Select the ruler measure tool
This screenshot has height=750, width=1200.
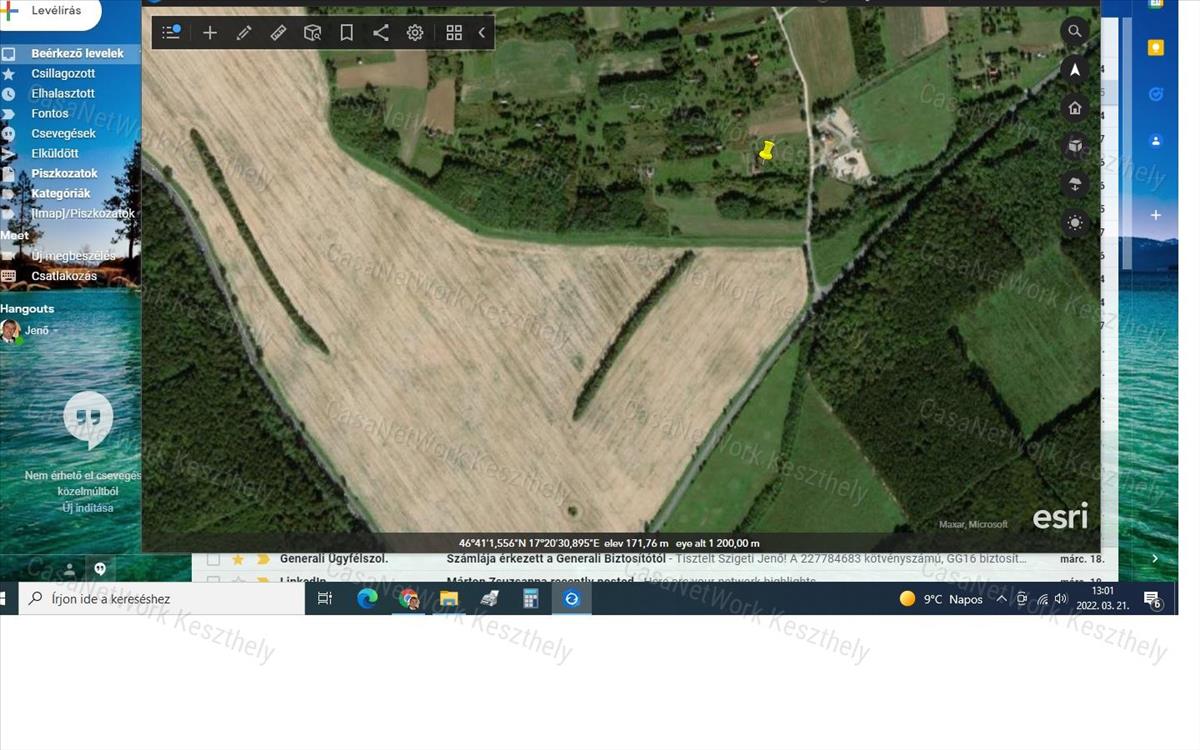[278, 33]
